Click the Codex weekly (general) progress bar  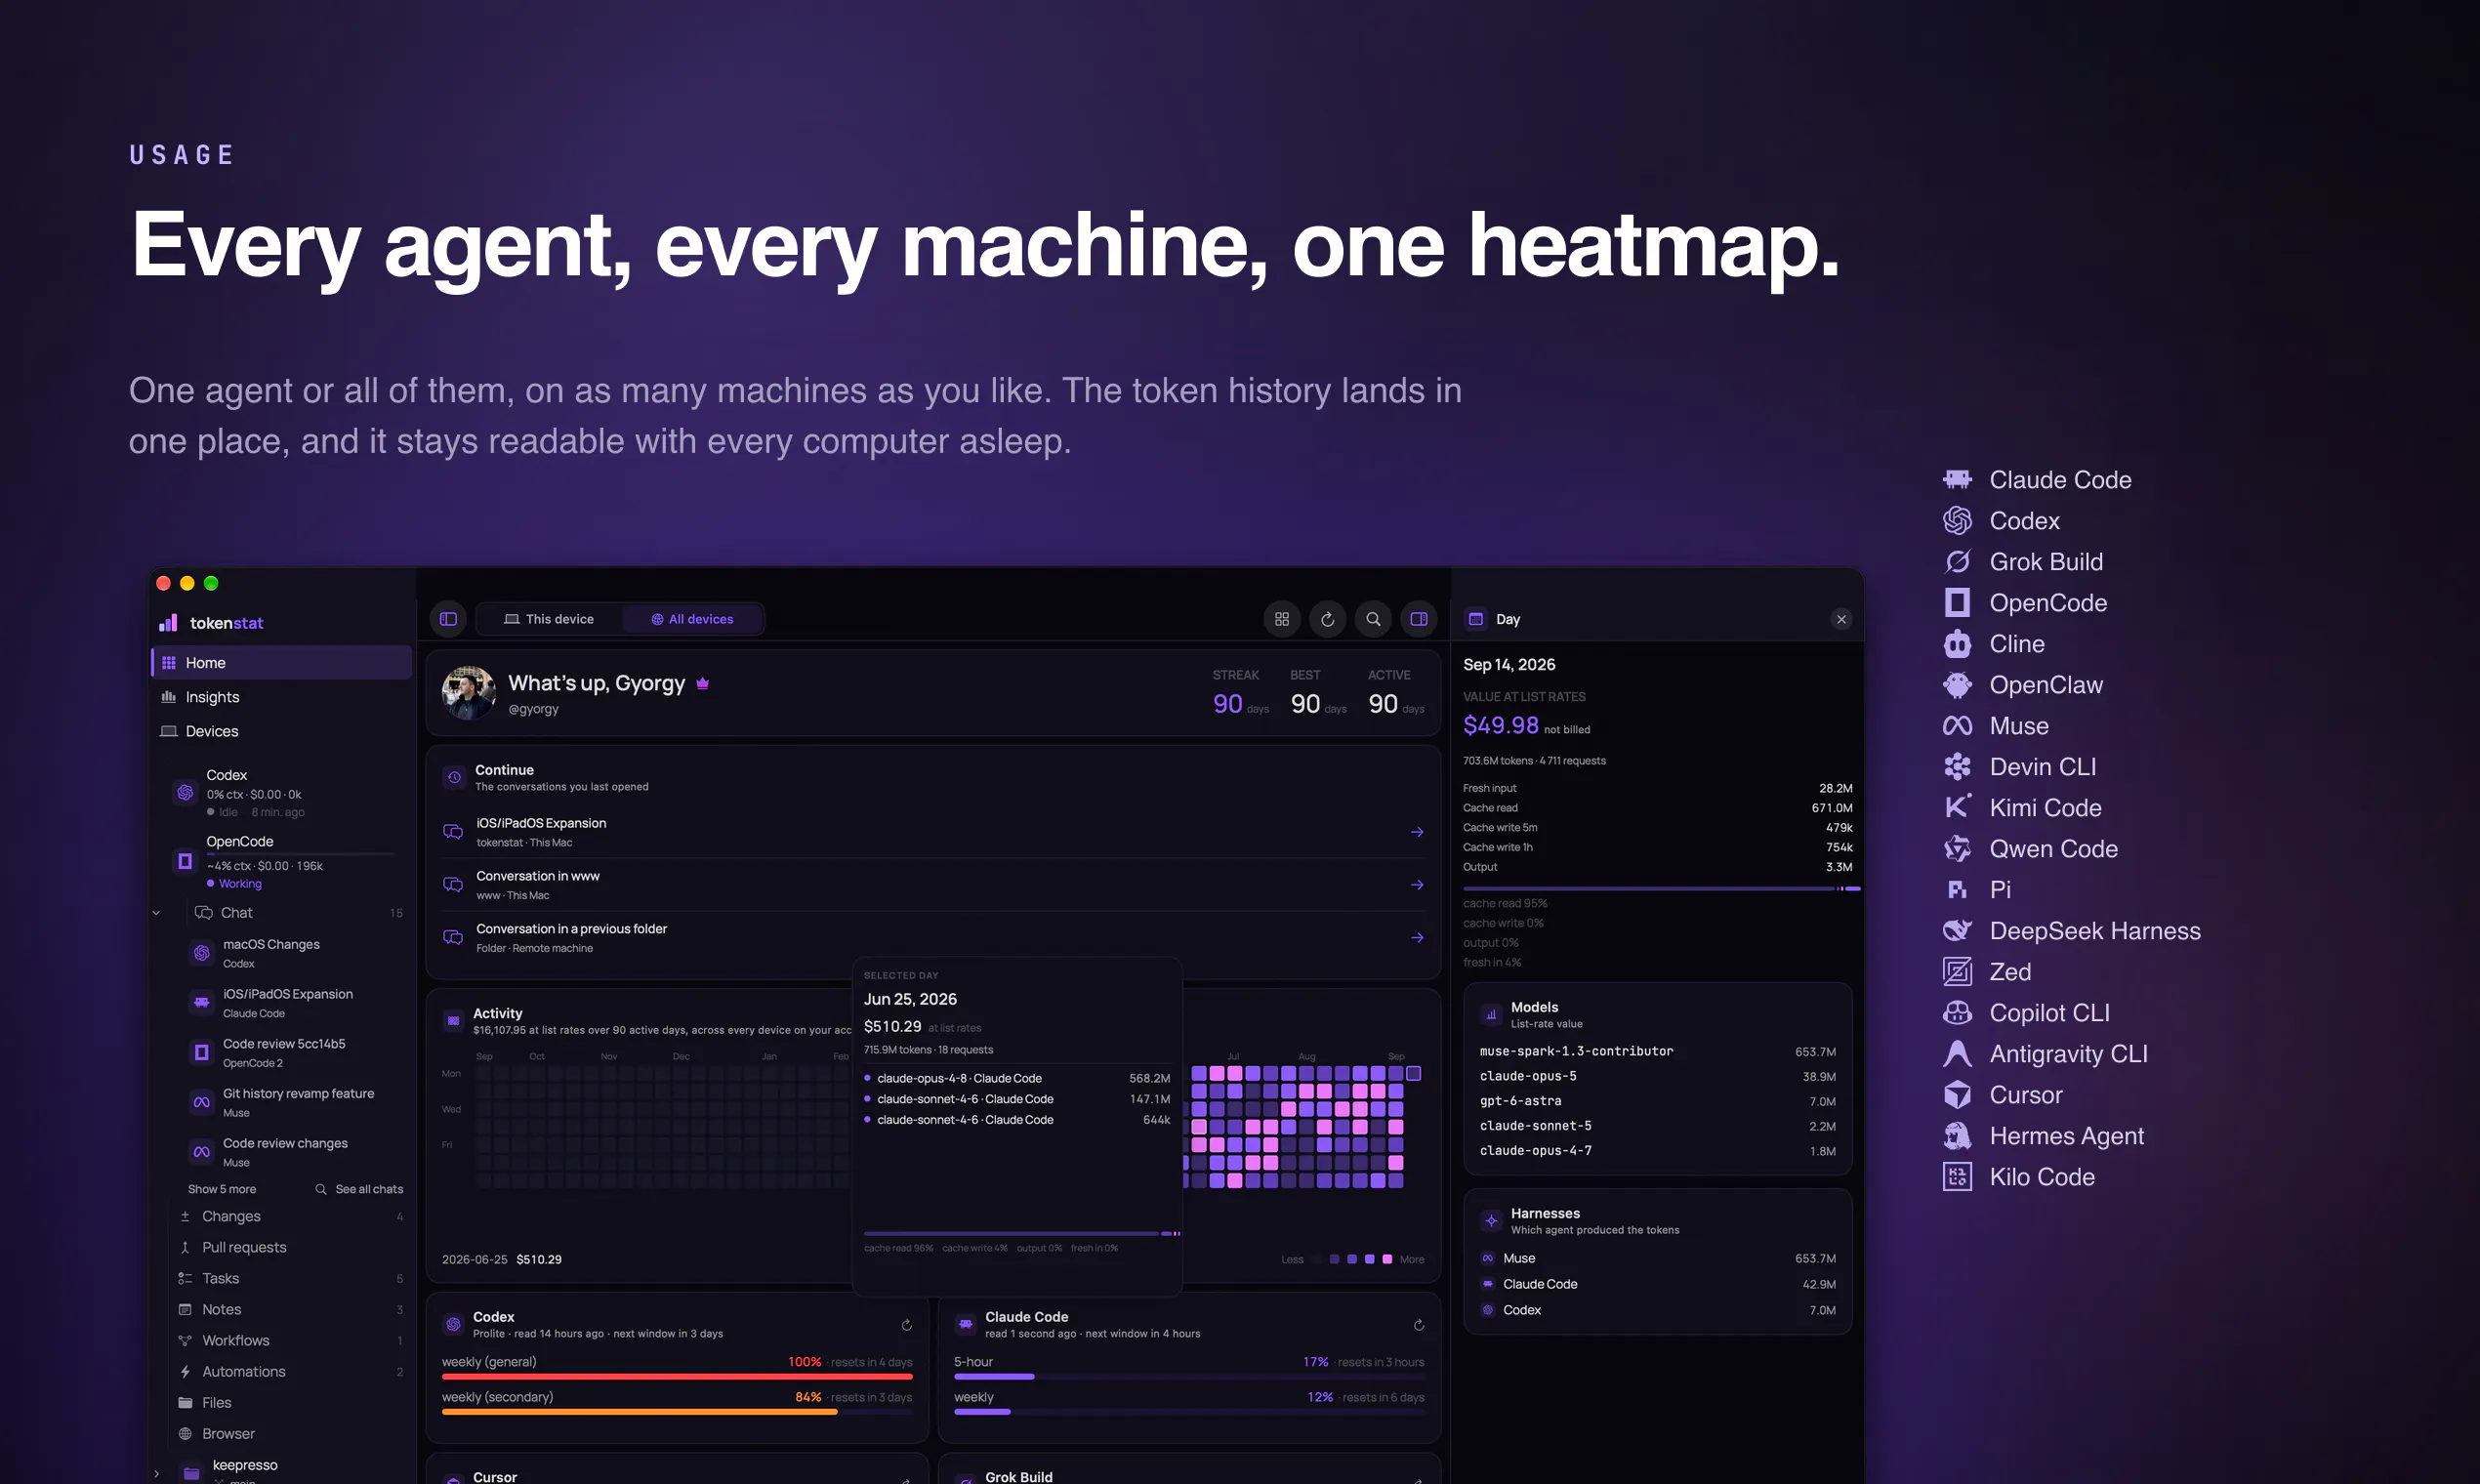677,1377
